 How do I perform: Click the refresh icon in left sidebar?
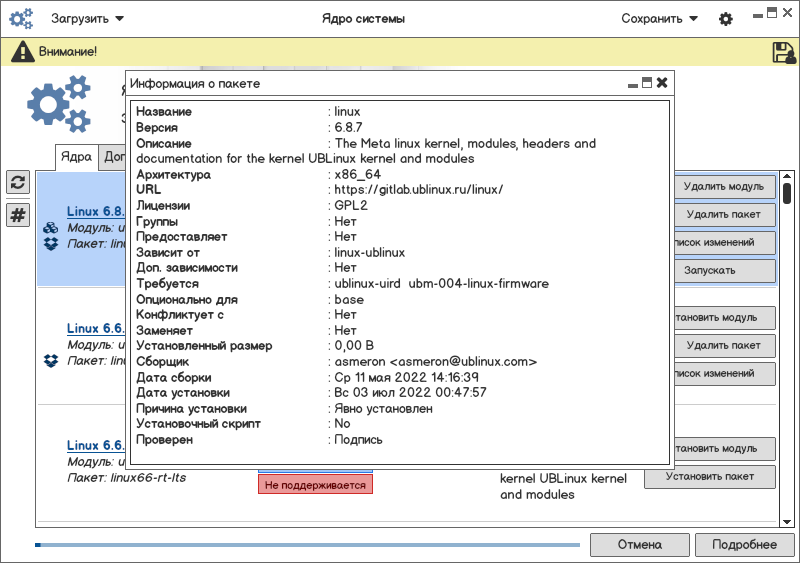pyautogui.click(x=18, y=182)
